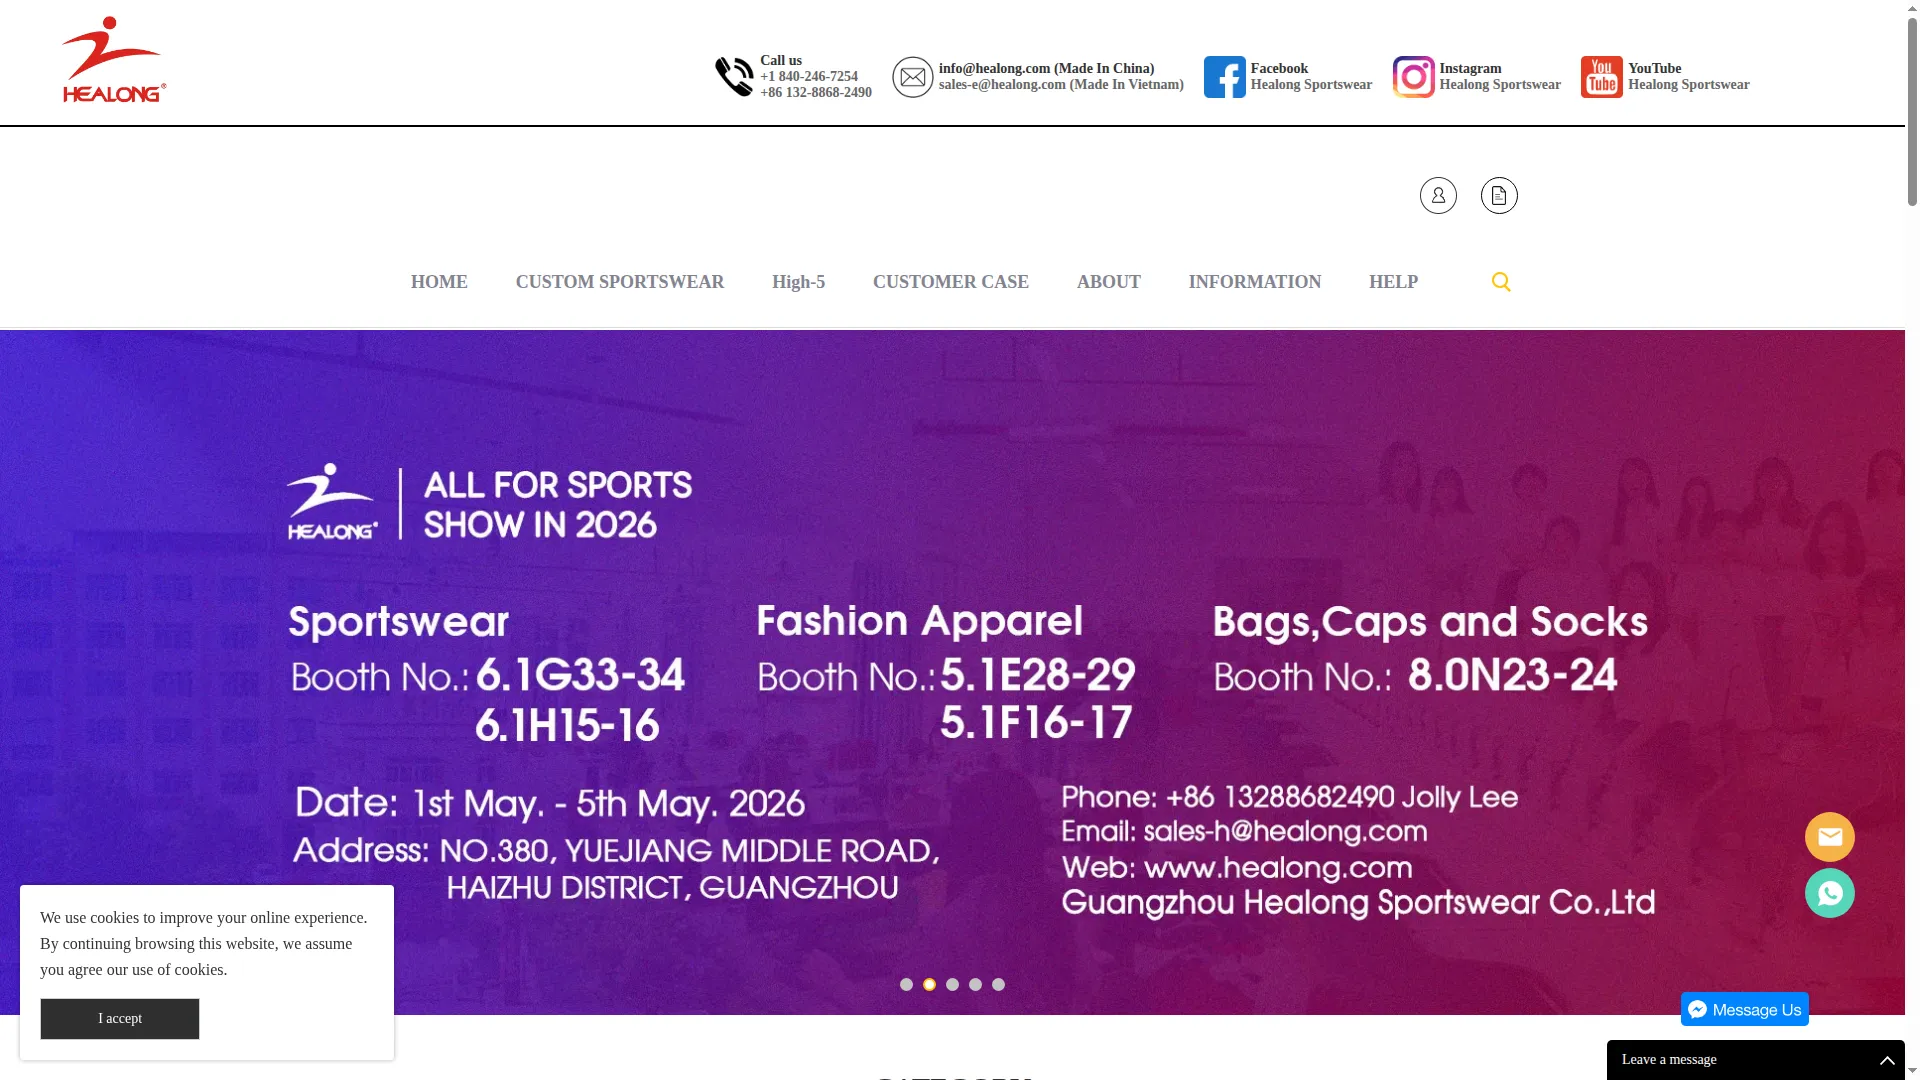Open the HELP menu item
The width and height of the screenshot is (1920, 1080).
pos(1393,282)
